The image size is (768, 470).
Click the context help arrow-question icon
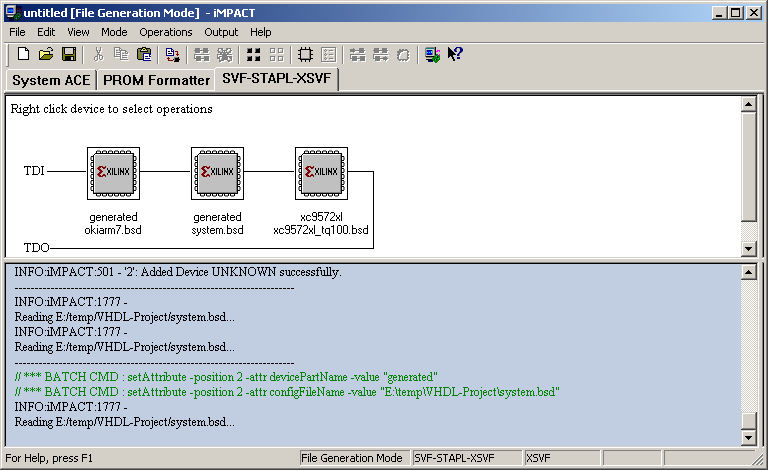[455, 54]
